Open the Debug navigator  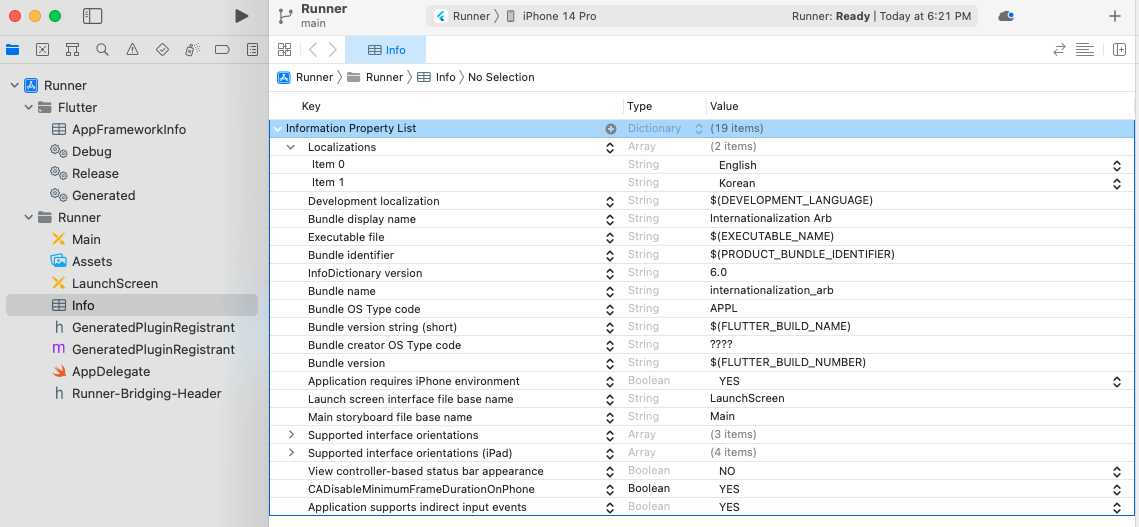point(192,49)
